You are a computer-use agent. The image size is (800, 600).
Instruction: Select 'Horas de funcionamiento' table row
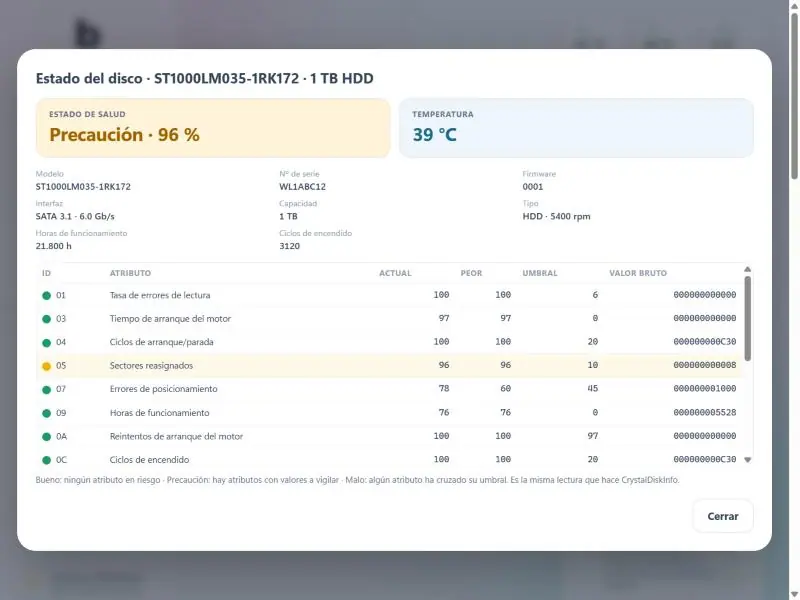[x=389, y=412]
